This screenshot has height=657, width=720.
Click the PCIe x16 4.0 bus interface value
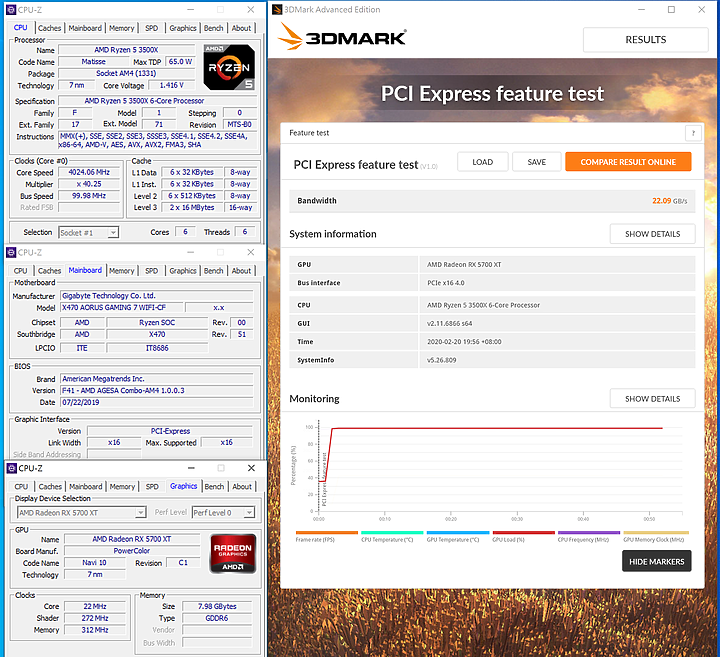[x=446, y=283]
